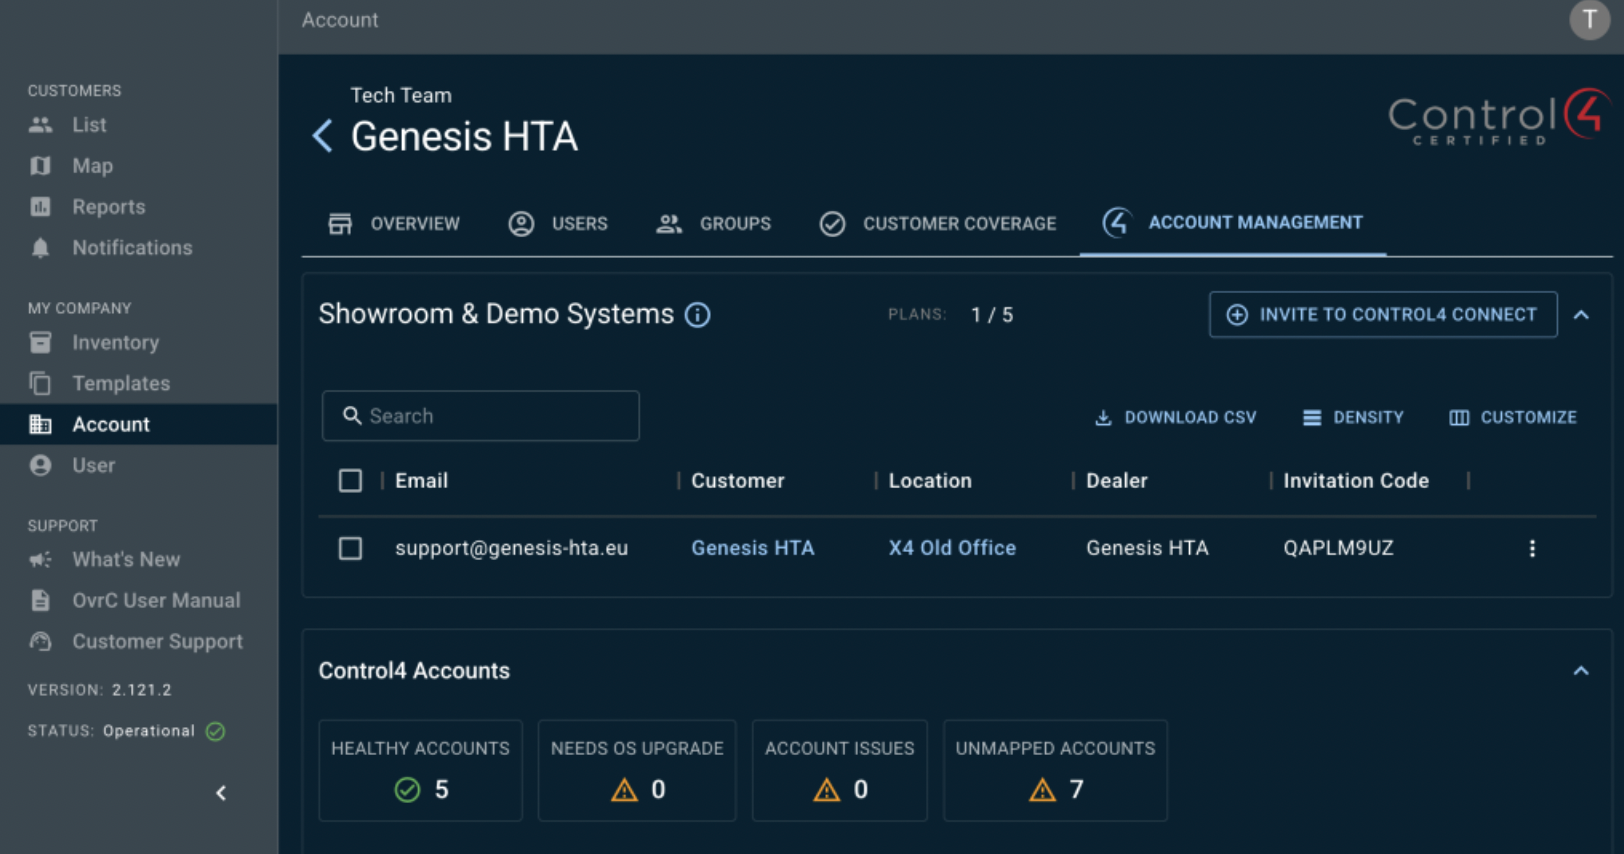The image size is (1624, 854).
Task: Click Invite to Control4 Connect button
Action: [1383, 315]
